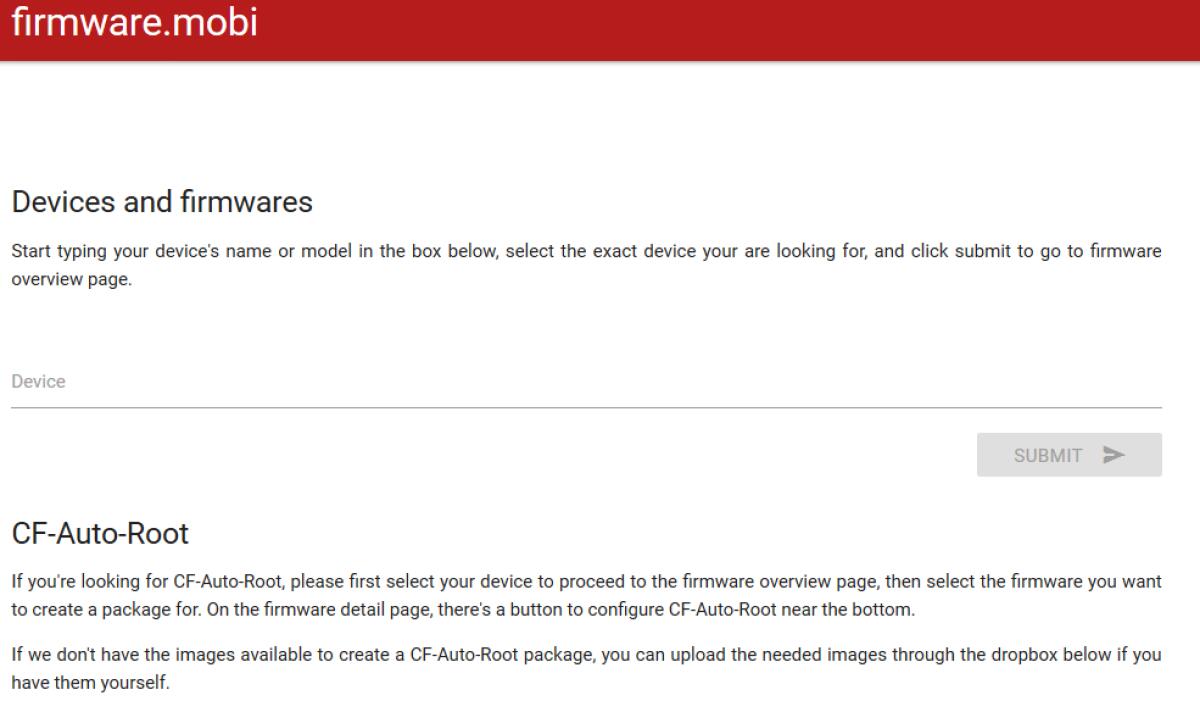1200x701 pixels.
Task: Click the "overview page." text line
Action: [x=71, y=280]
